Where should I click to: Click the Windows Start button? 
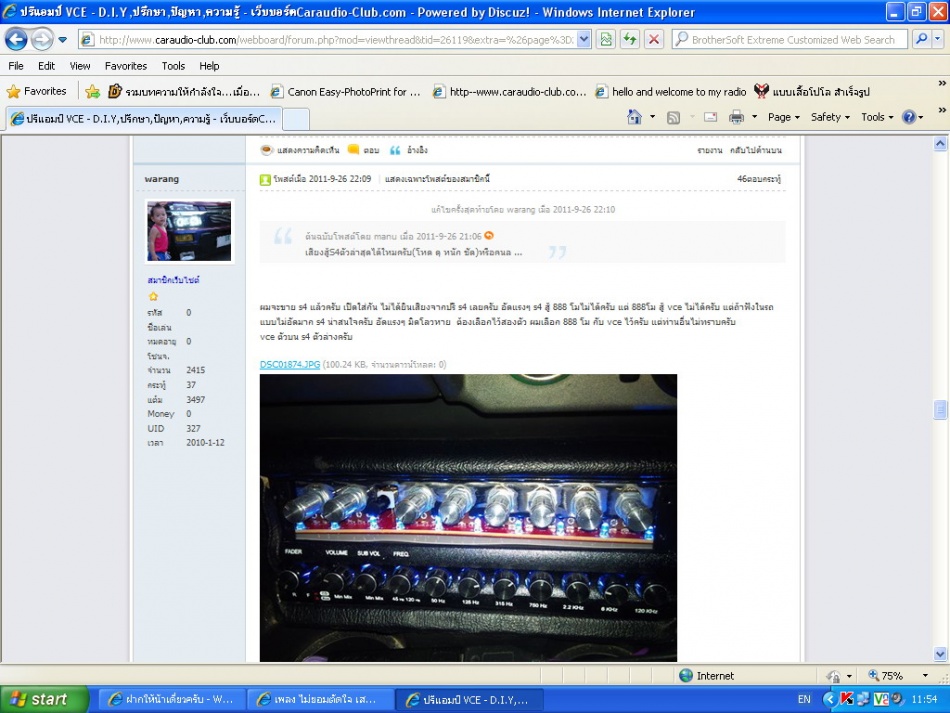click(37, 699)
